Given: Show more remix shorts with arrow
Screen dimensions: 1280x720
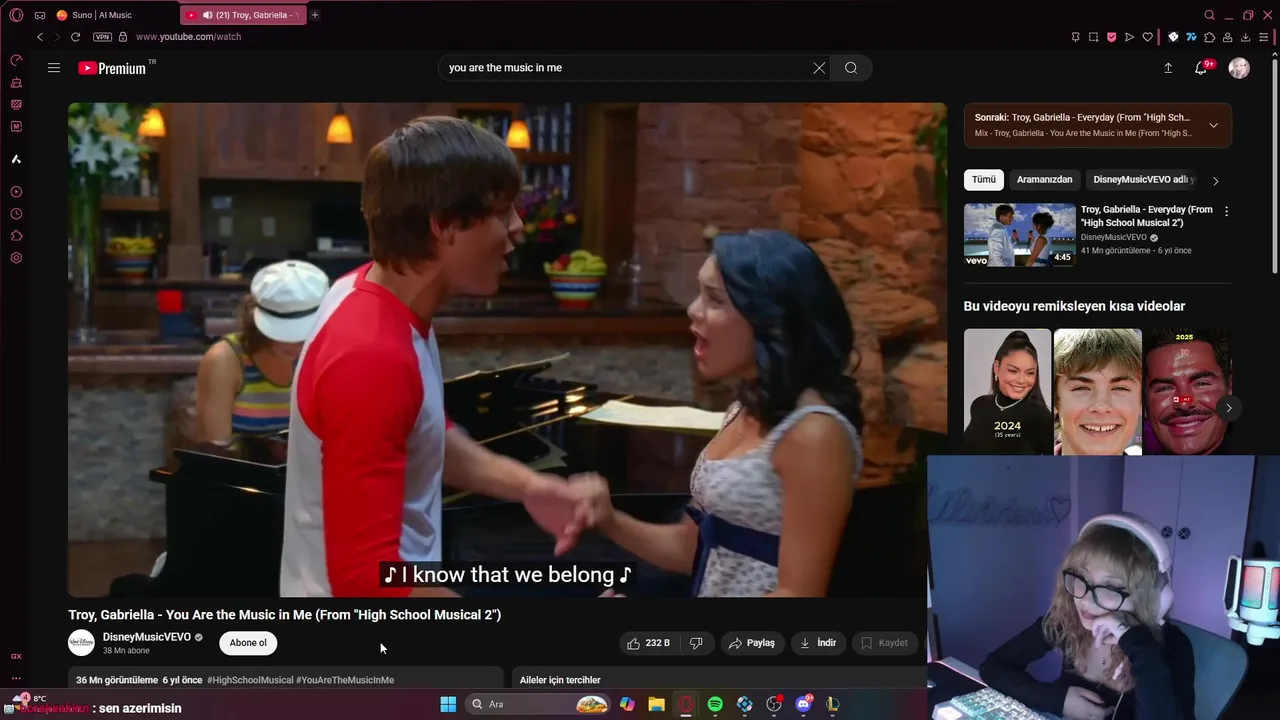Looking at the screenshot, I should [x=1228, y=408].
